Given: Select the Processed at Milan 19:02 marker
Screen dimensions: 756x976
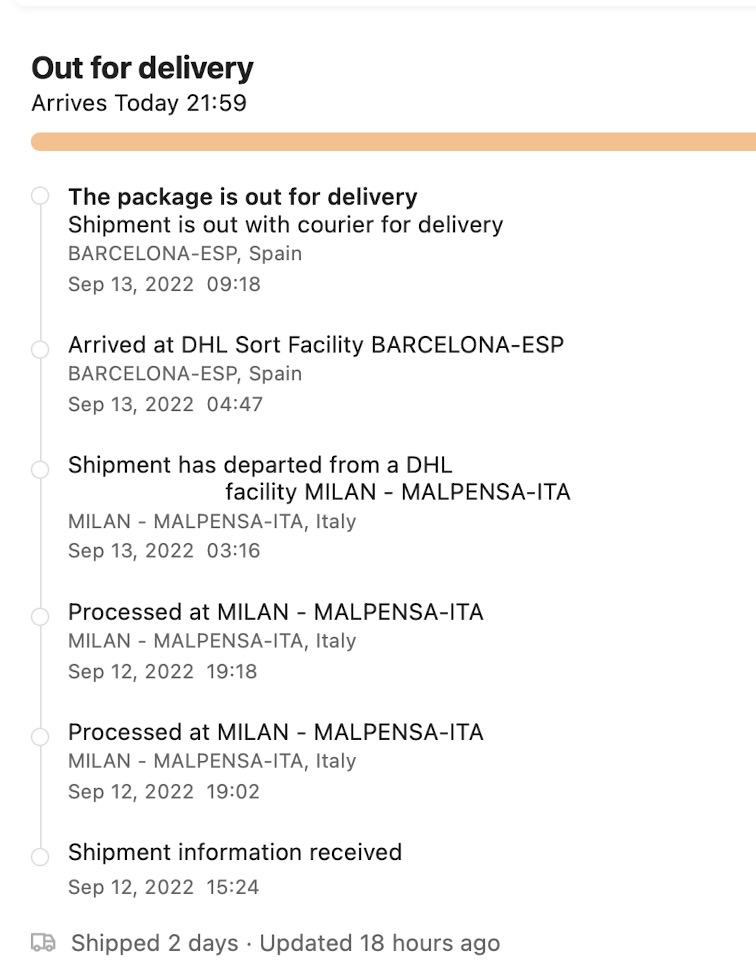Looking at the screenshot, I should click(x=40, y=737).
